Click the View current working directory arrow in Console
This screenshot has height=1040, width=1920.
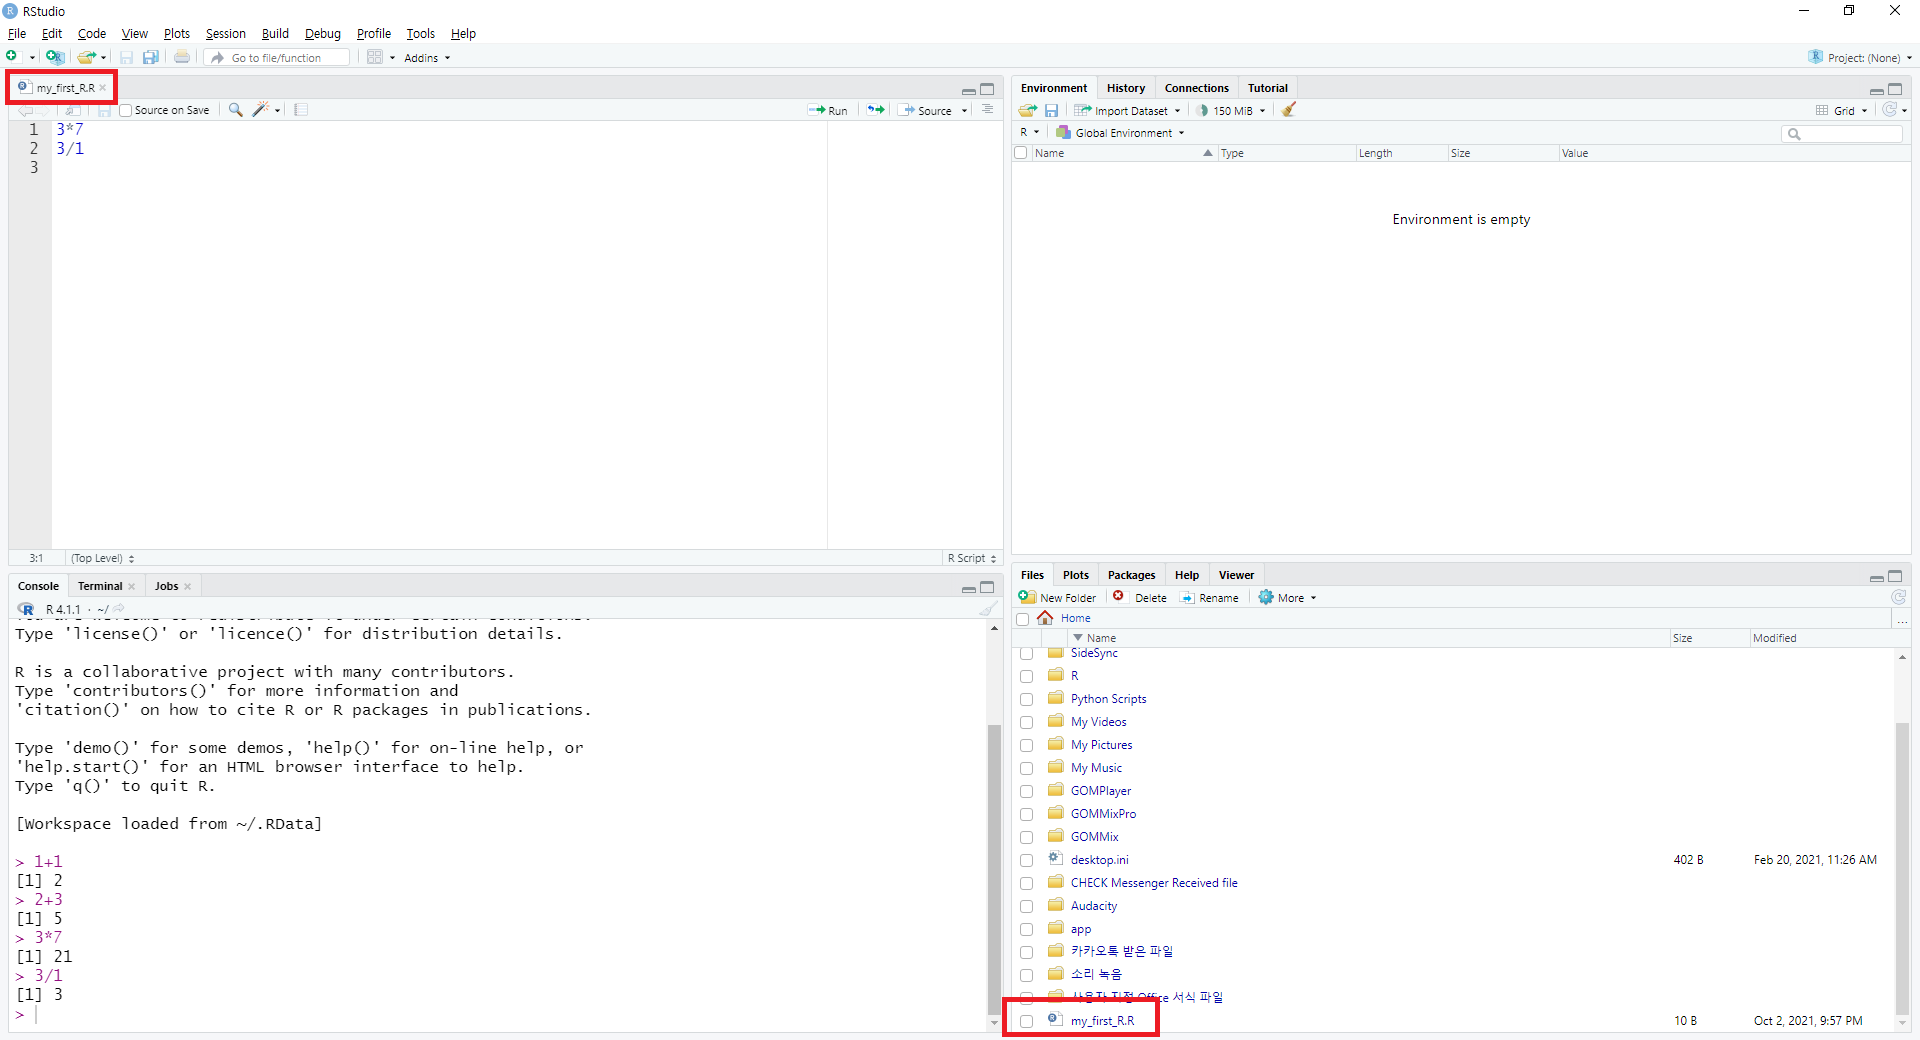(119, 609)
